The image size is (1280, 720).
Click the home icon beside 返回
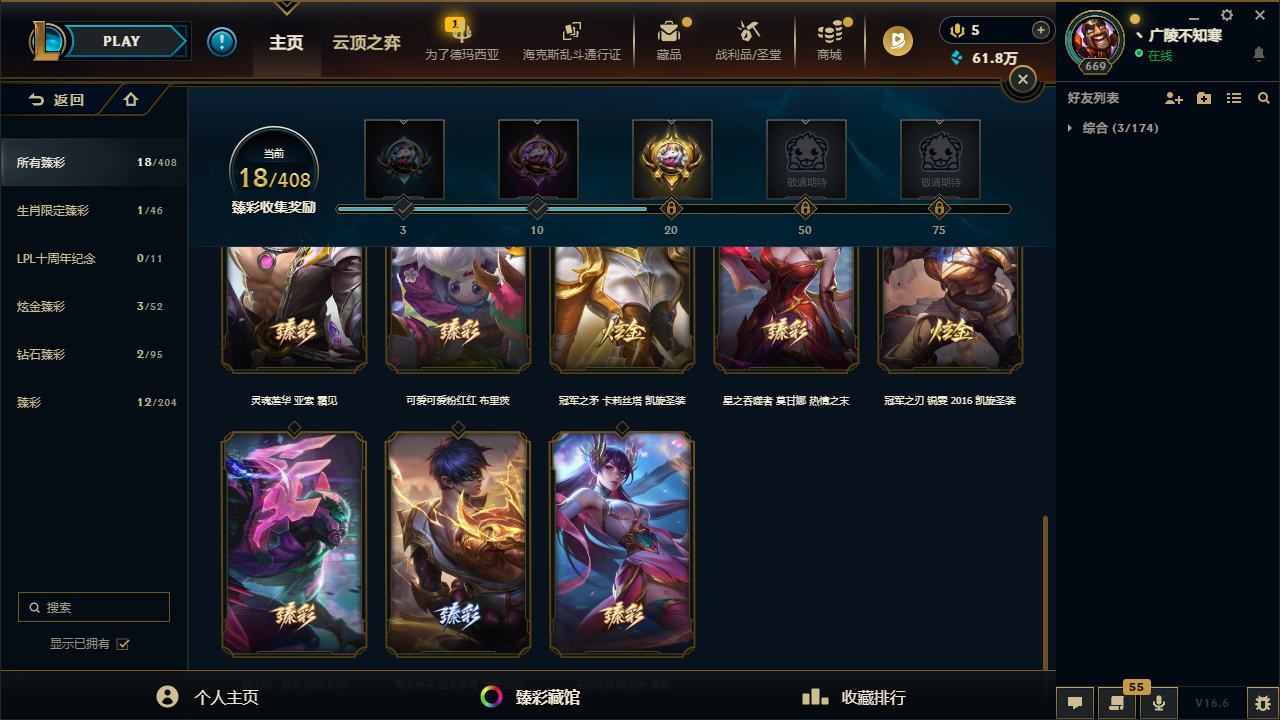(x=131, y=99)
